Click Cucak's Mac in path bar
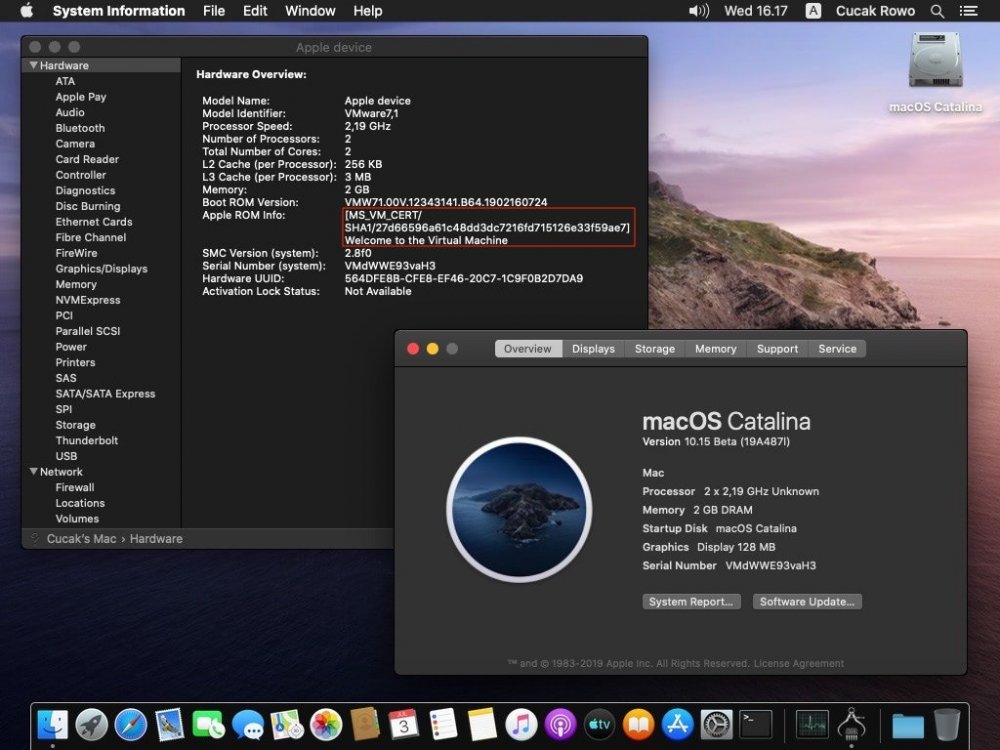Image resolution: width=1000 pixels, height=750 pixels. pyautogui.click(x=81, y=539)
